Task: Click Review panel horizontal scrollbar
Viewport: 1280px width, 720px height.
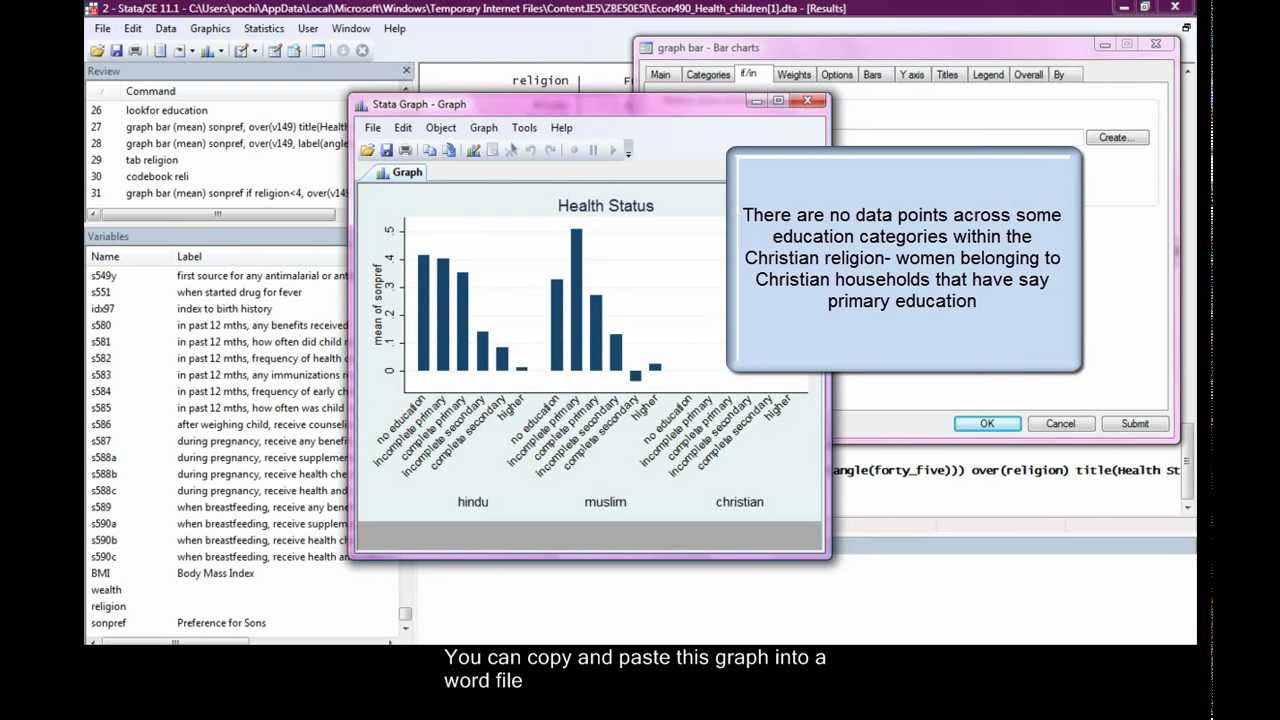Action: [217, 214]
